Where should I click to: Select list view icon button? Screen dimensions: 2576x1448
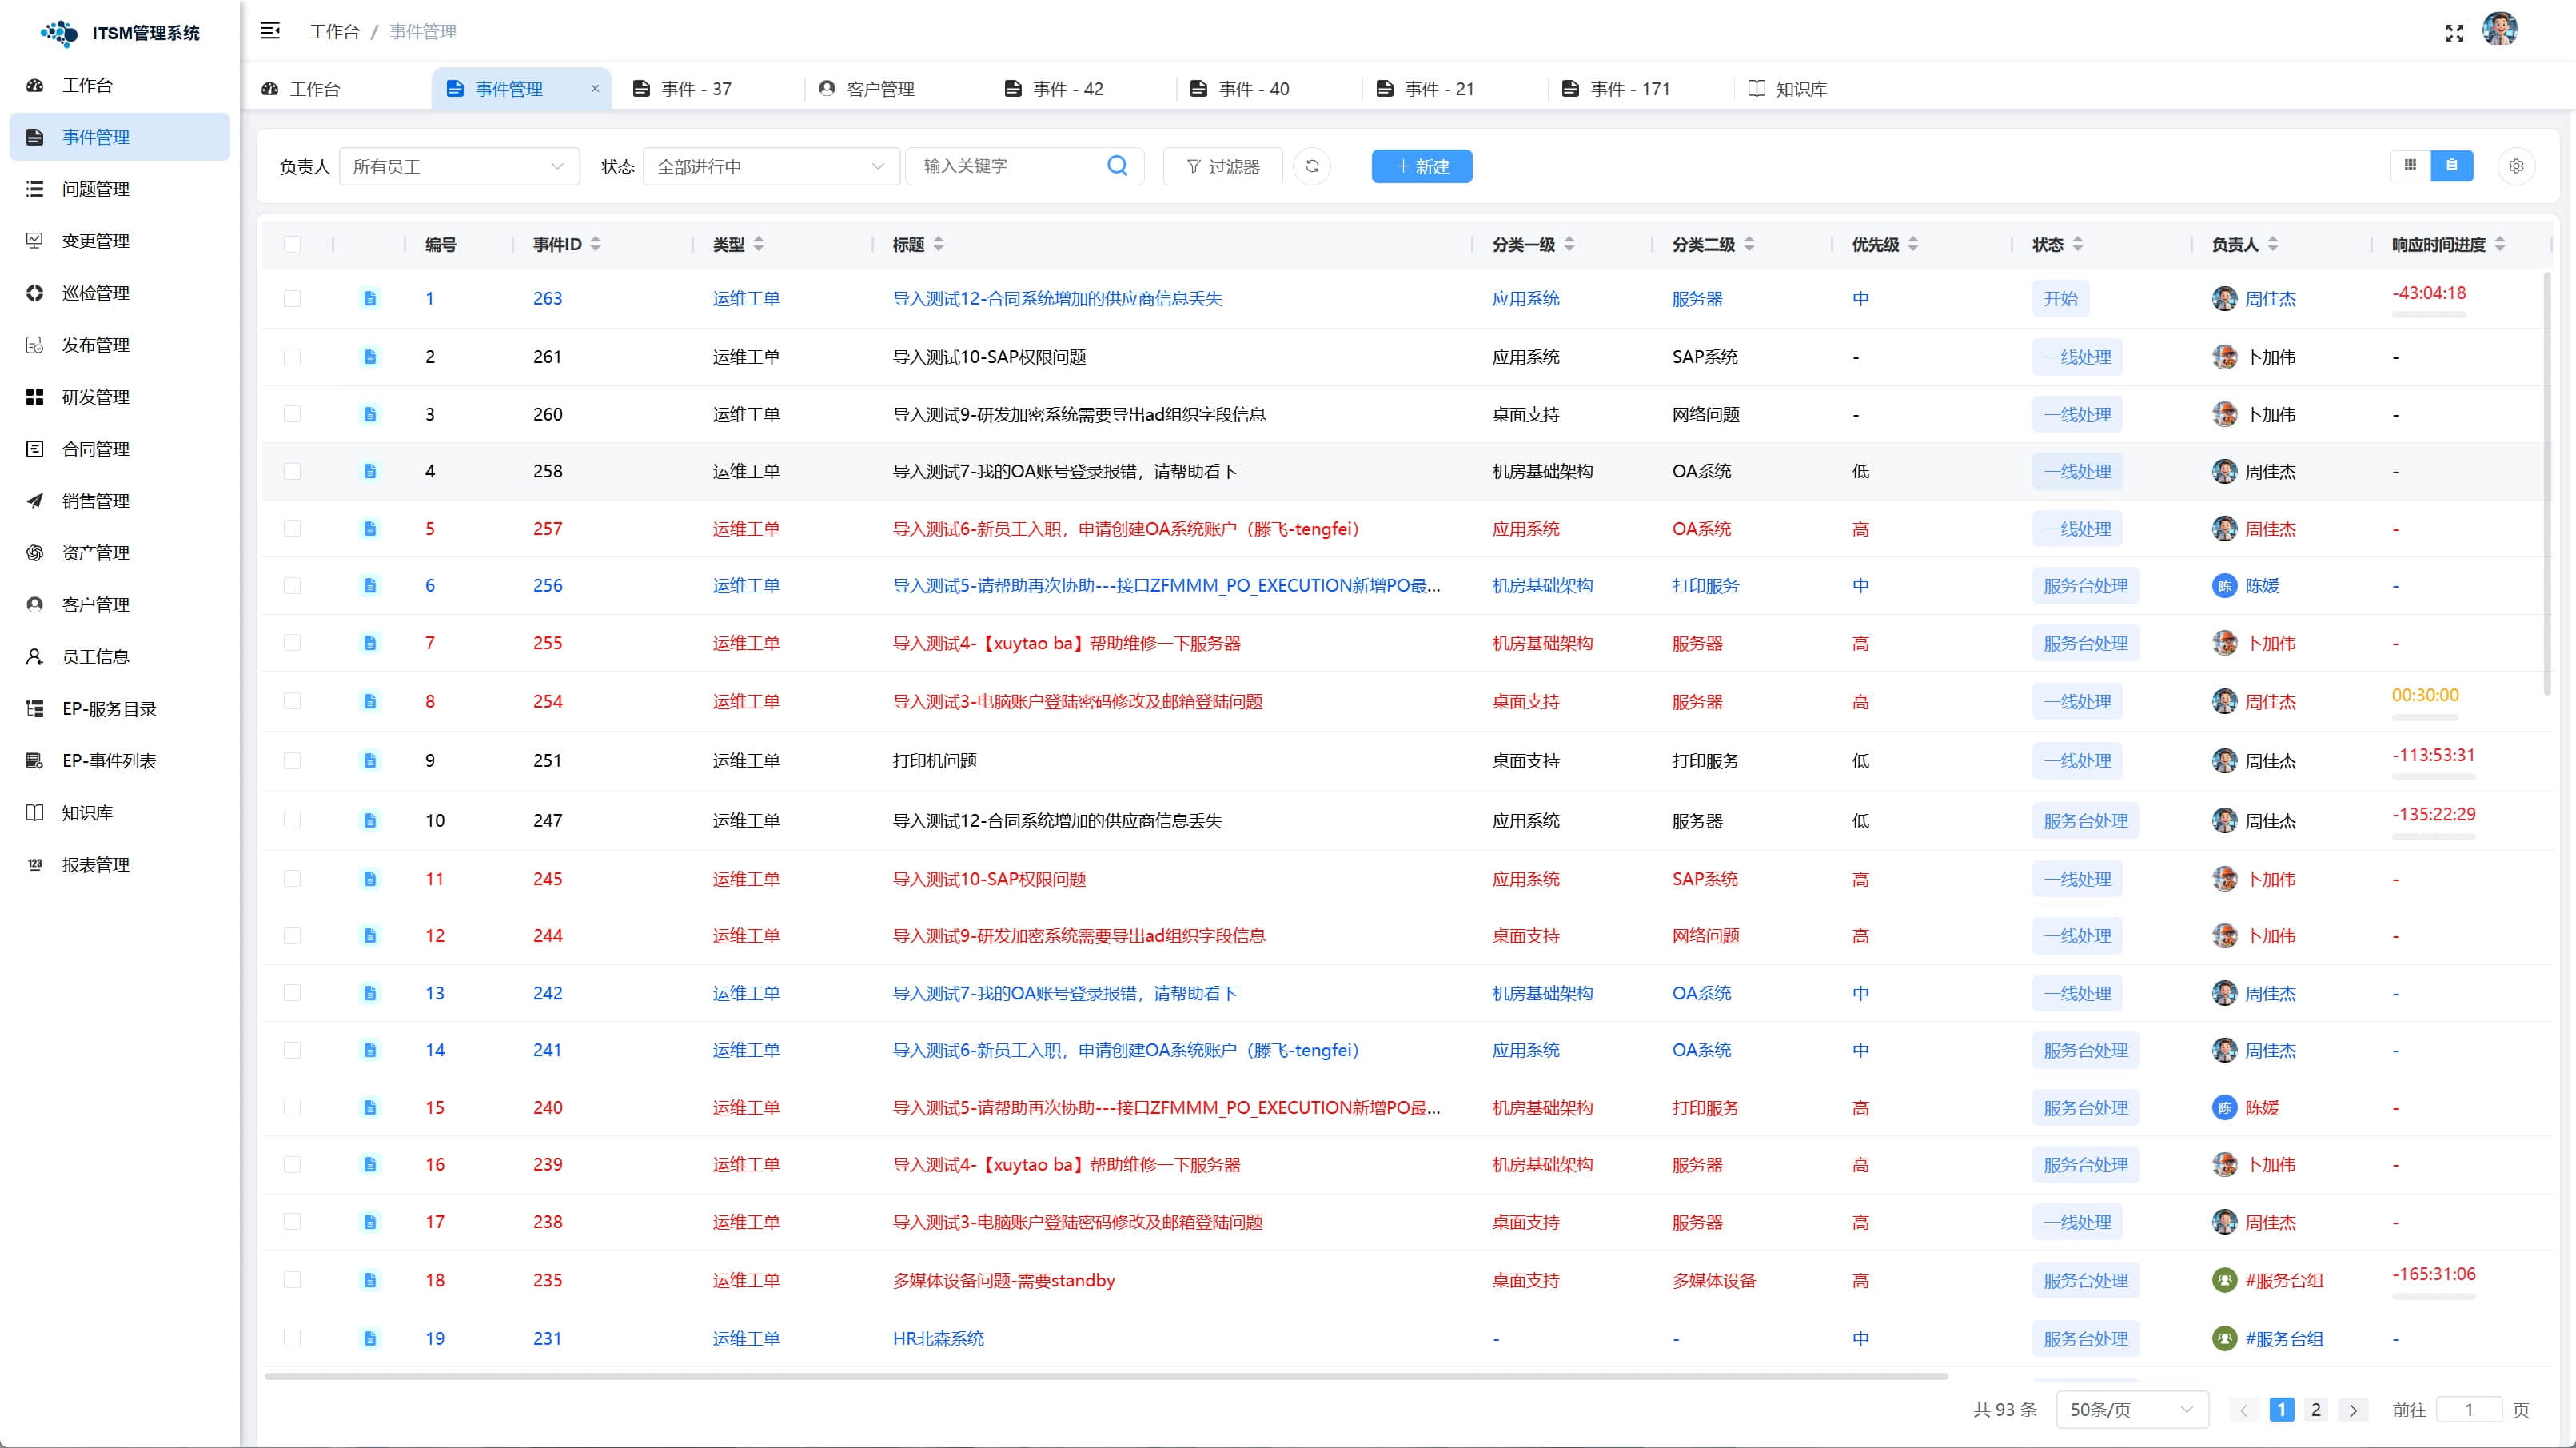pos(2451,166)
